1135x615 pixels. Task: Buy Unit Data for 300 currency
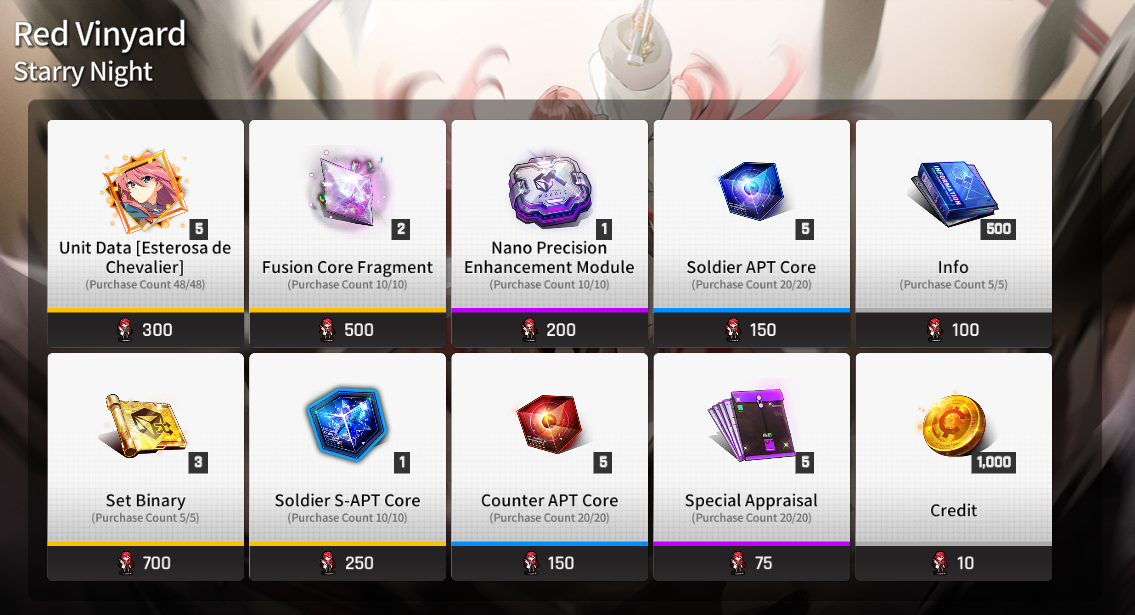[x=145, y=330]
